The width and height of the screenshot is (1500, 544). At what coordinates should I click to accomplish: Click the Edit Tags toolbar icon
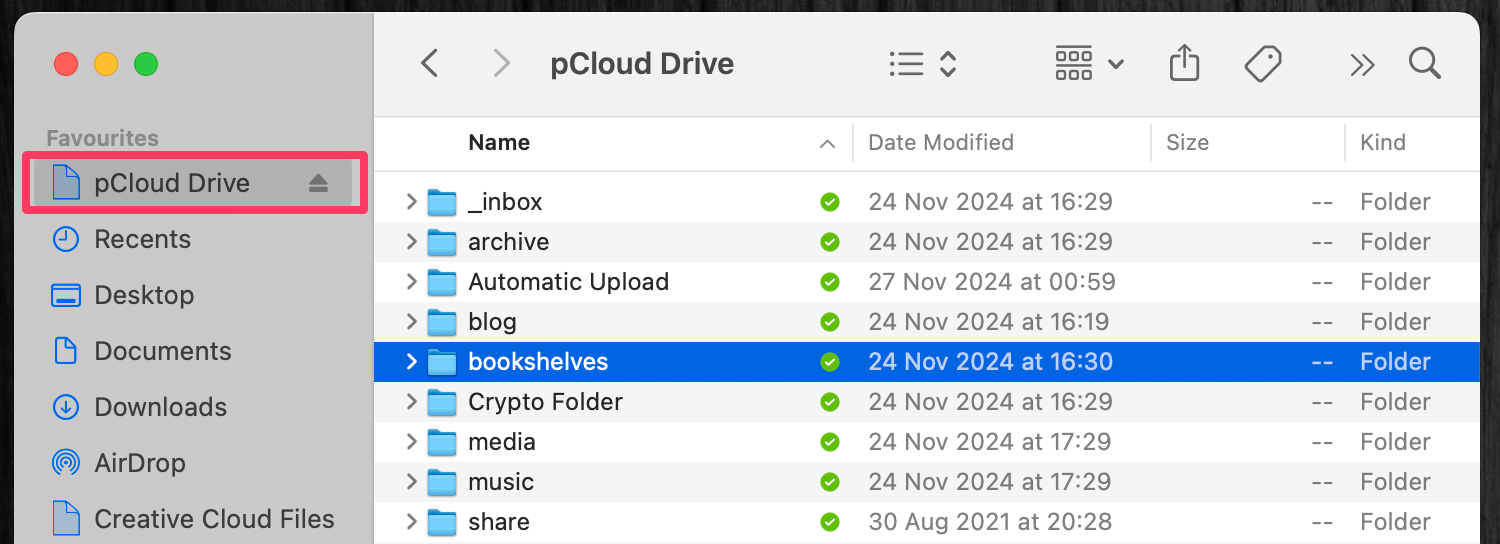[1263, 65]
